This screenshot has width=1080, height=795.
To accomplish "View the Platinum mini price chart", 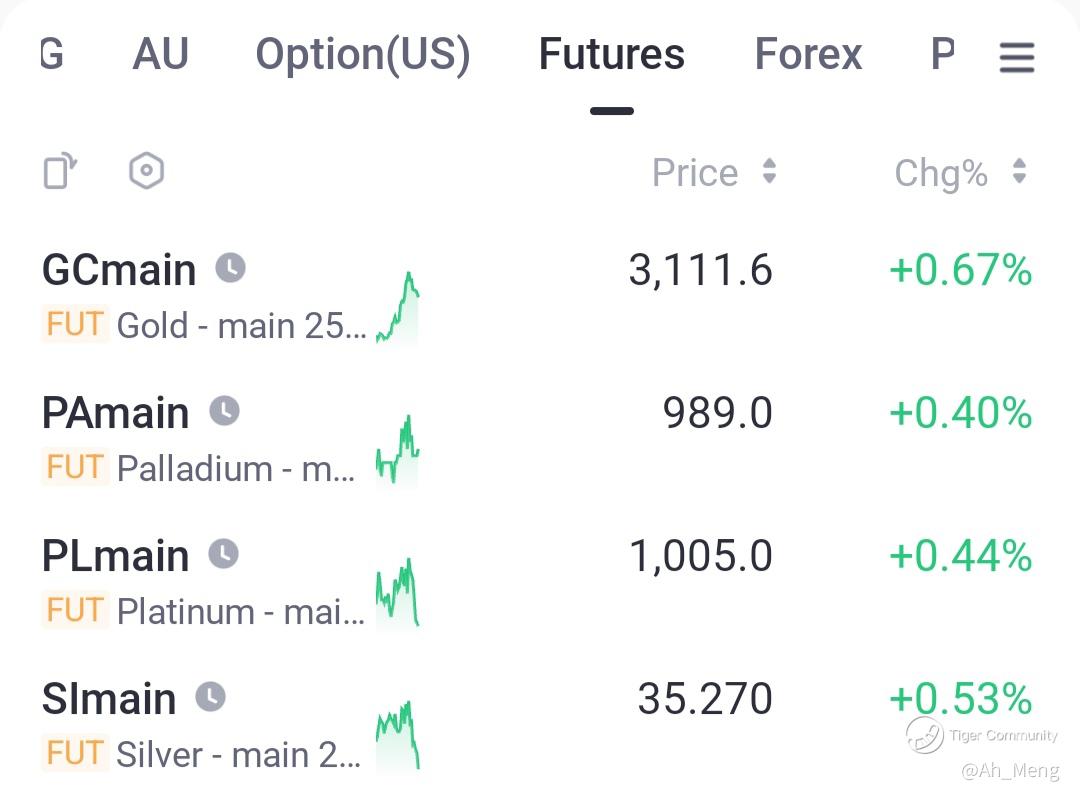I will pos(397,592).
